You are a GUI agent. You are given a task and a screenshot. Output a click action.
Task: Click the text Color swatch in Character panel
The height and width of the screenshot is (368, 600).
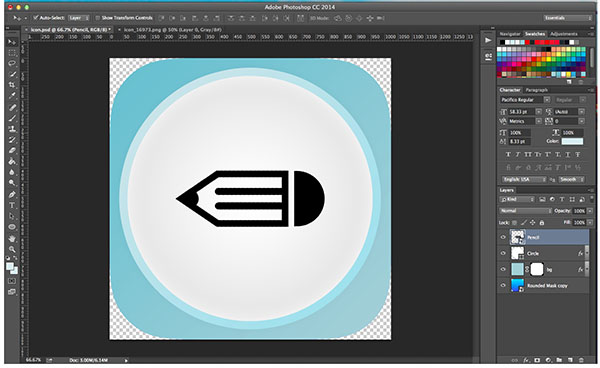pos(572,142)
